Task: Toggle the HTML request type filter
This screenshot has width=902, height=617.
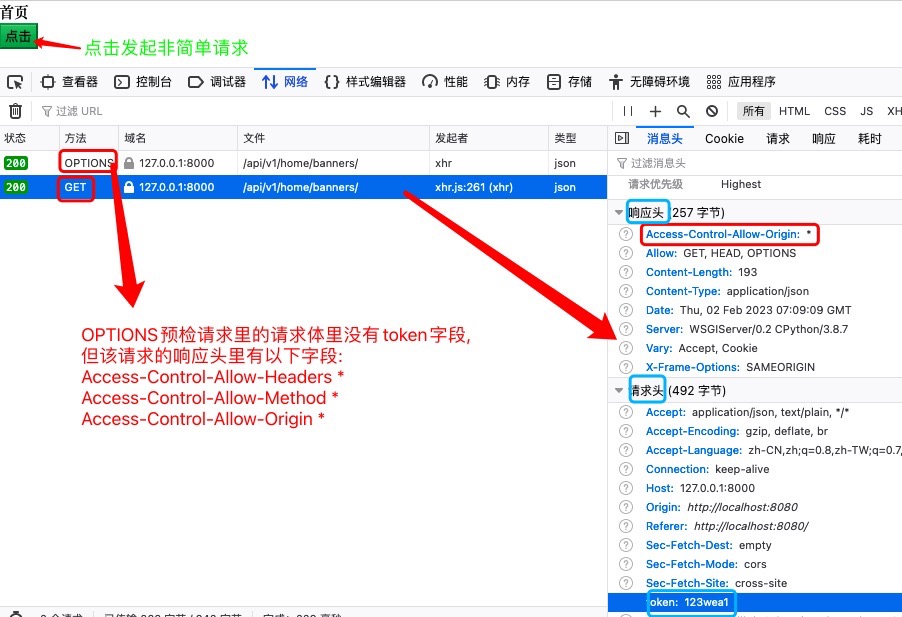Action: click(x=794, y=111)
